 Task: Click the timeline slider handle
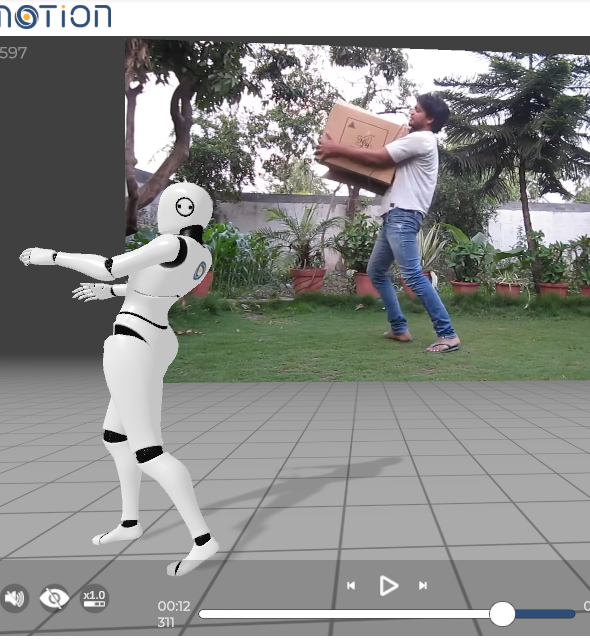tap(502, 614)
